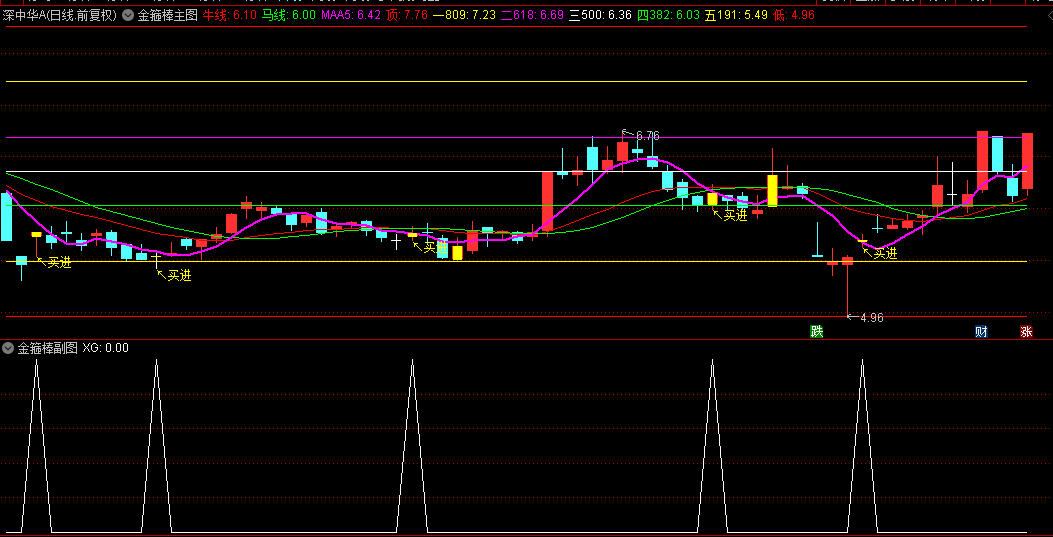This screenshot has height=537, width=1053.
Task: Click the rightmost 买进 buy signal marker
Action: point(884,254)
